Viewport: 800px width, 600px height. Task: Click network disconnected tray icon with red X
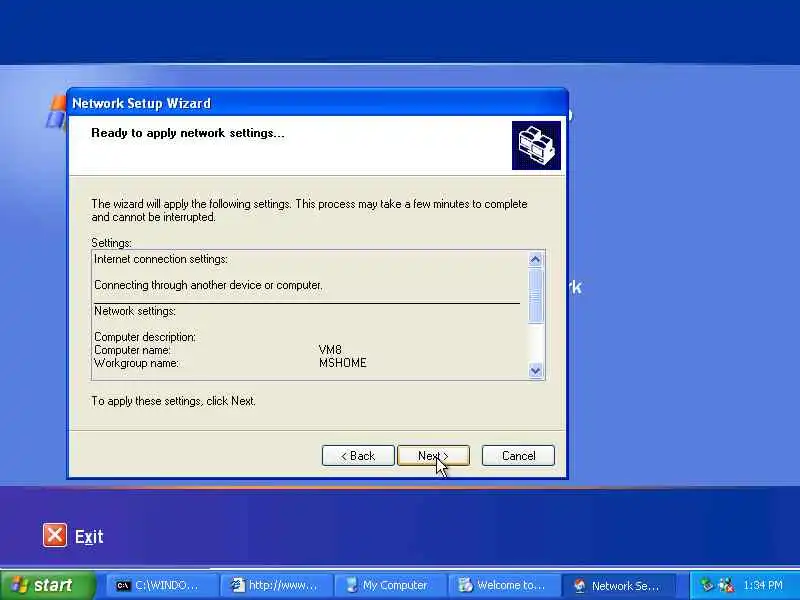727,585
